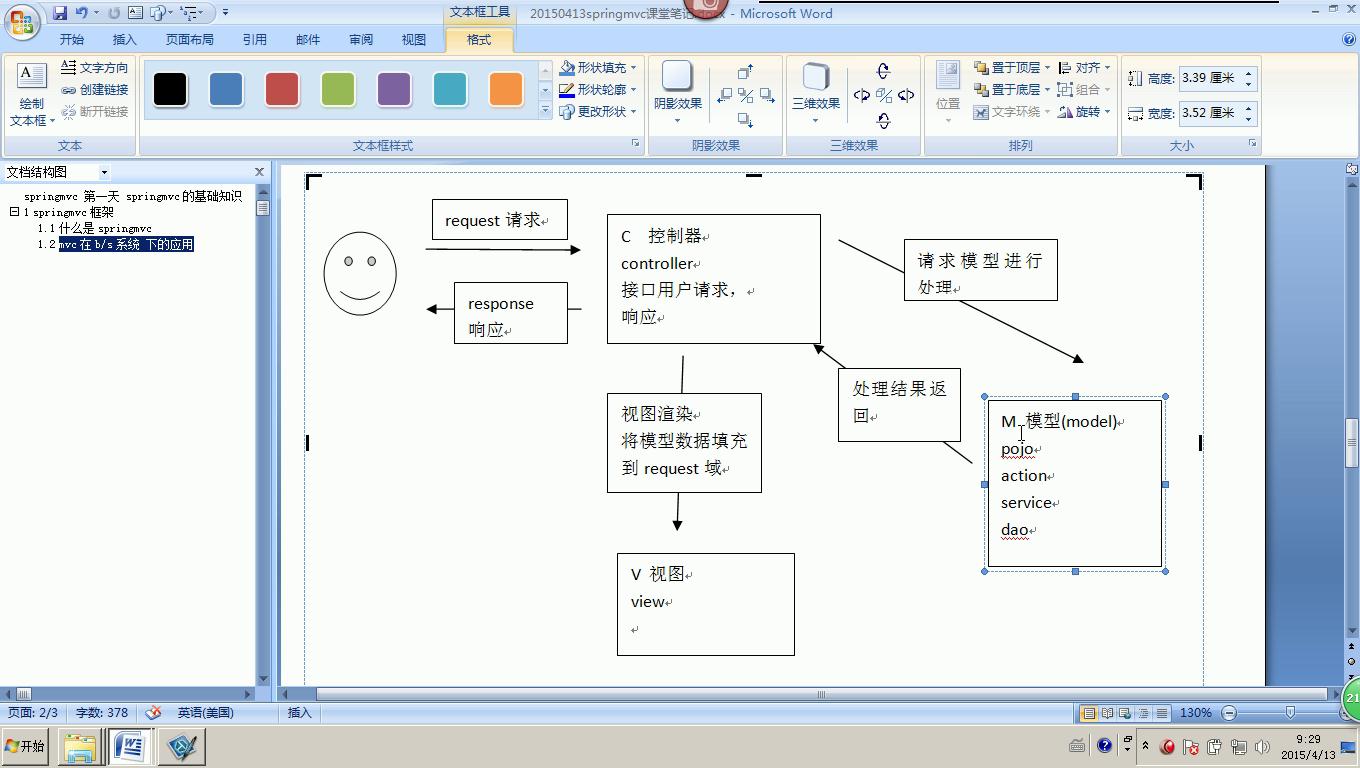This screenshot has height=768, width=1360.
Task: Open the Change Shape (更改形状) dropdown
Action: tap(598, 111)
